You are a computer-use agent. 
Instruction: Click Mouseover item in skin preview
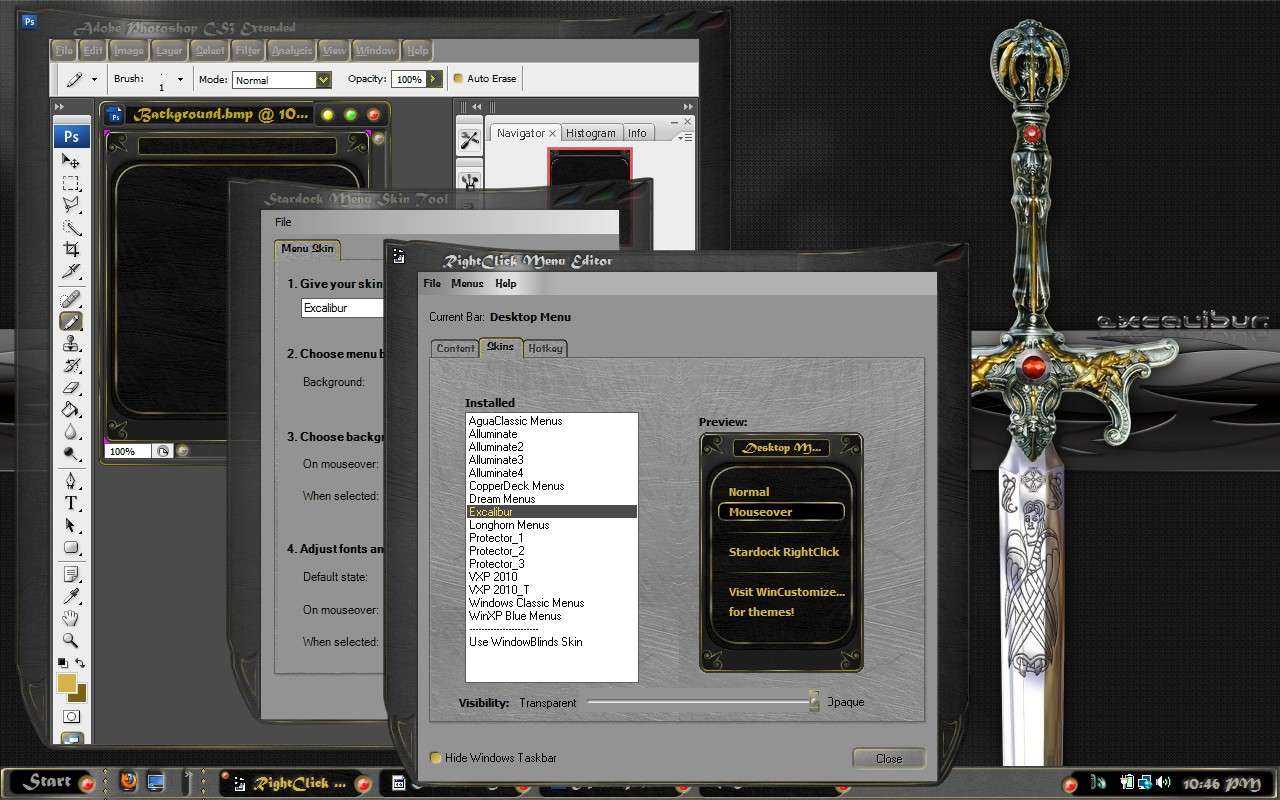(781, 512)
